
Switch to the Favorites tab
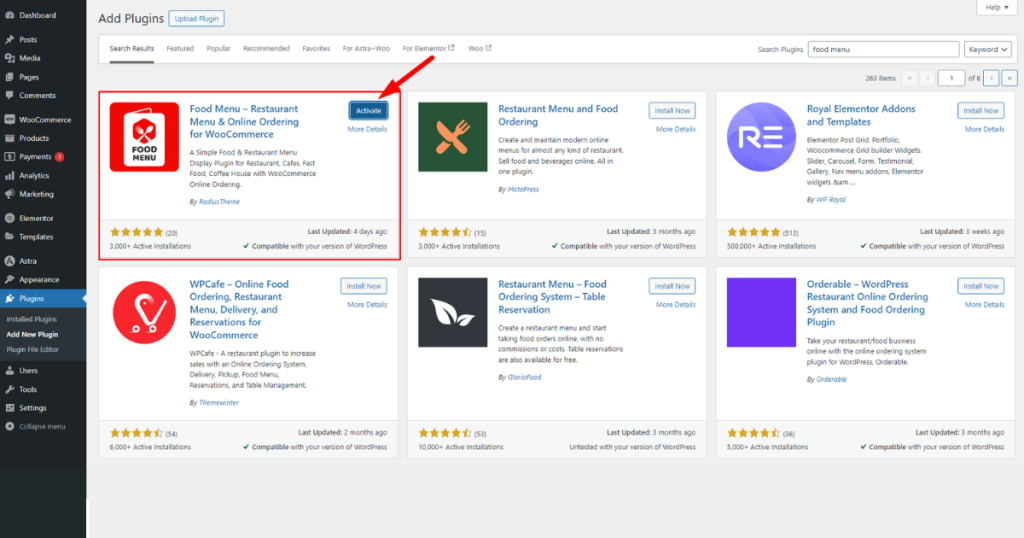(x=316, y=48)
